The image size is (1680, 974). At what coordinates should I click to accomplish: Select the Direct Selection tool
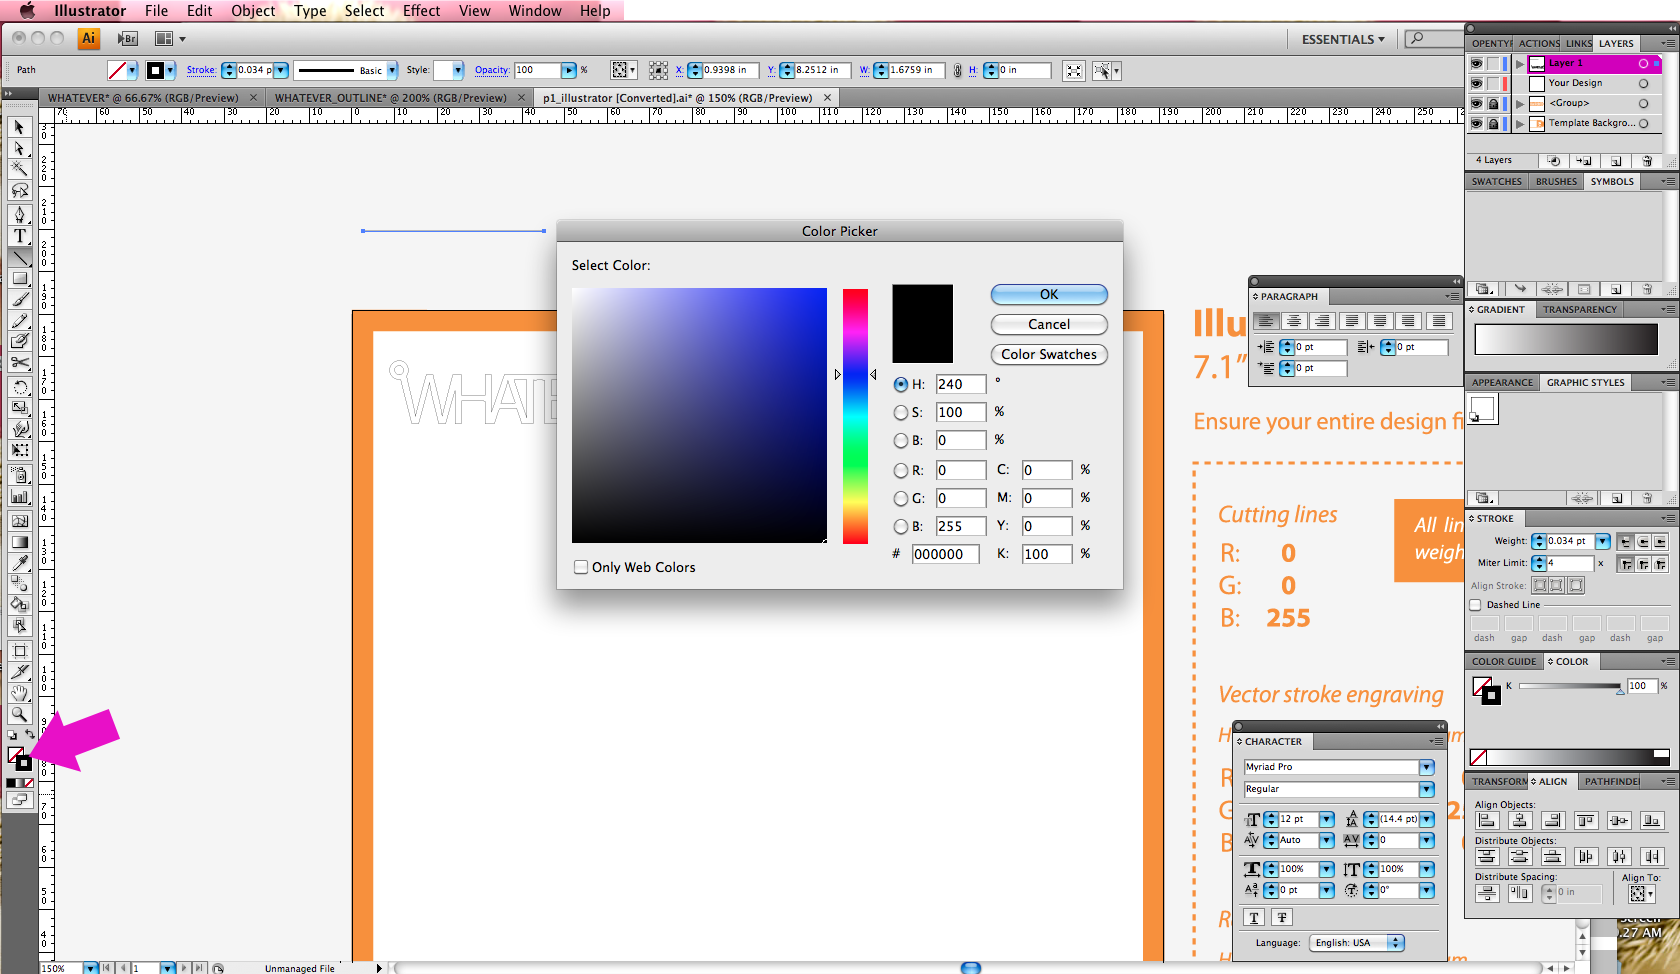pos(19,148)
